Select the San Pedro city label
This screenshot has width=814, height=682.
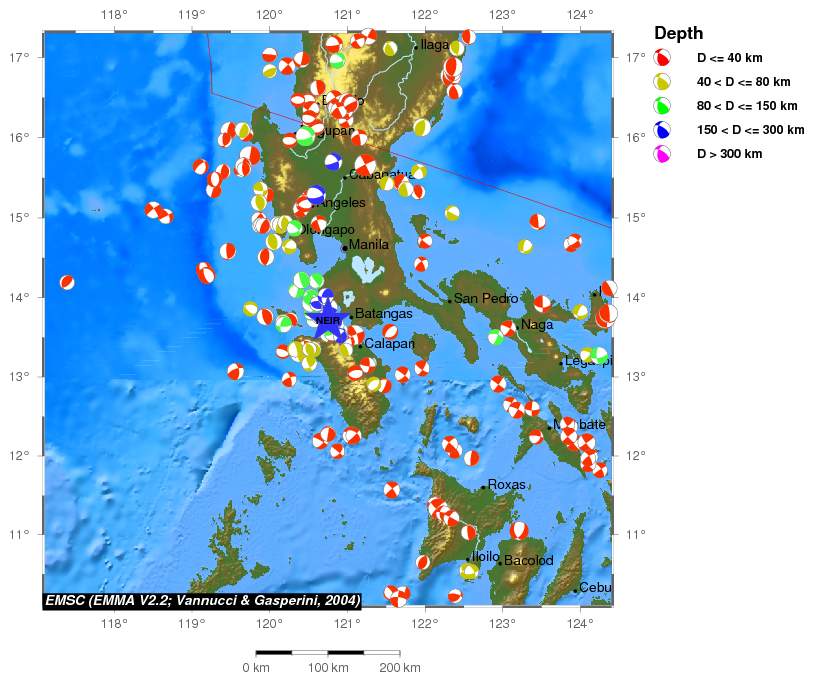[486, 298]
